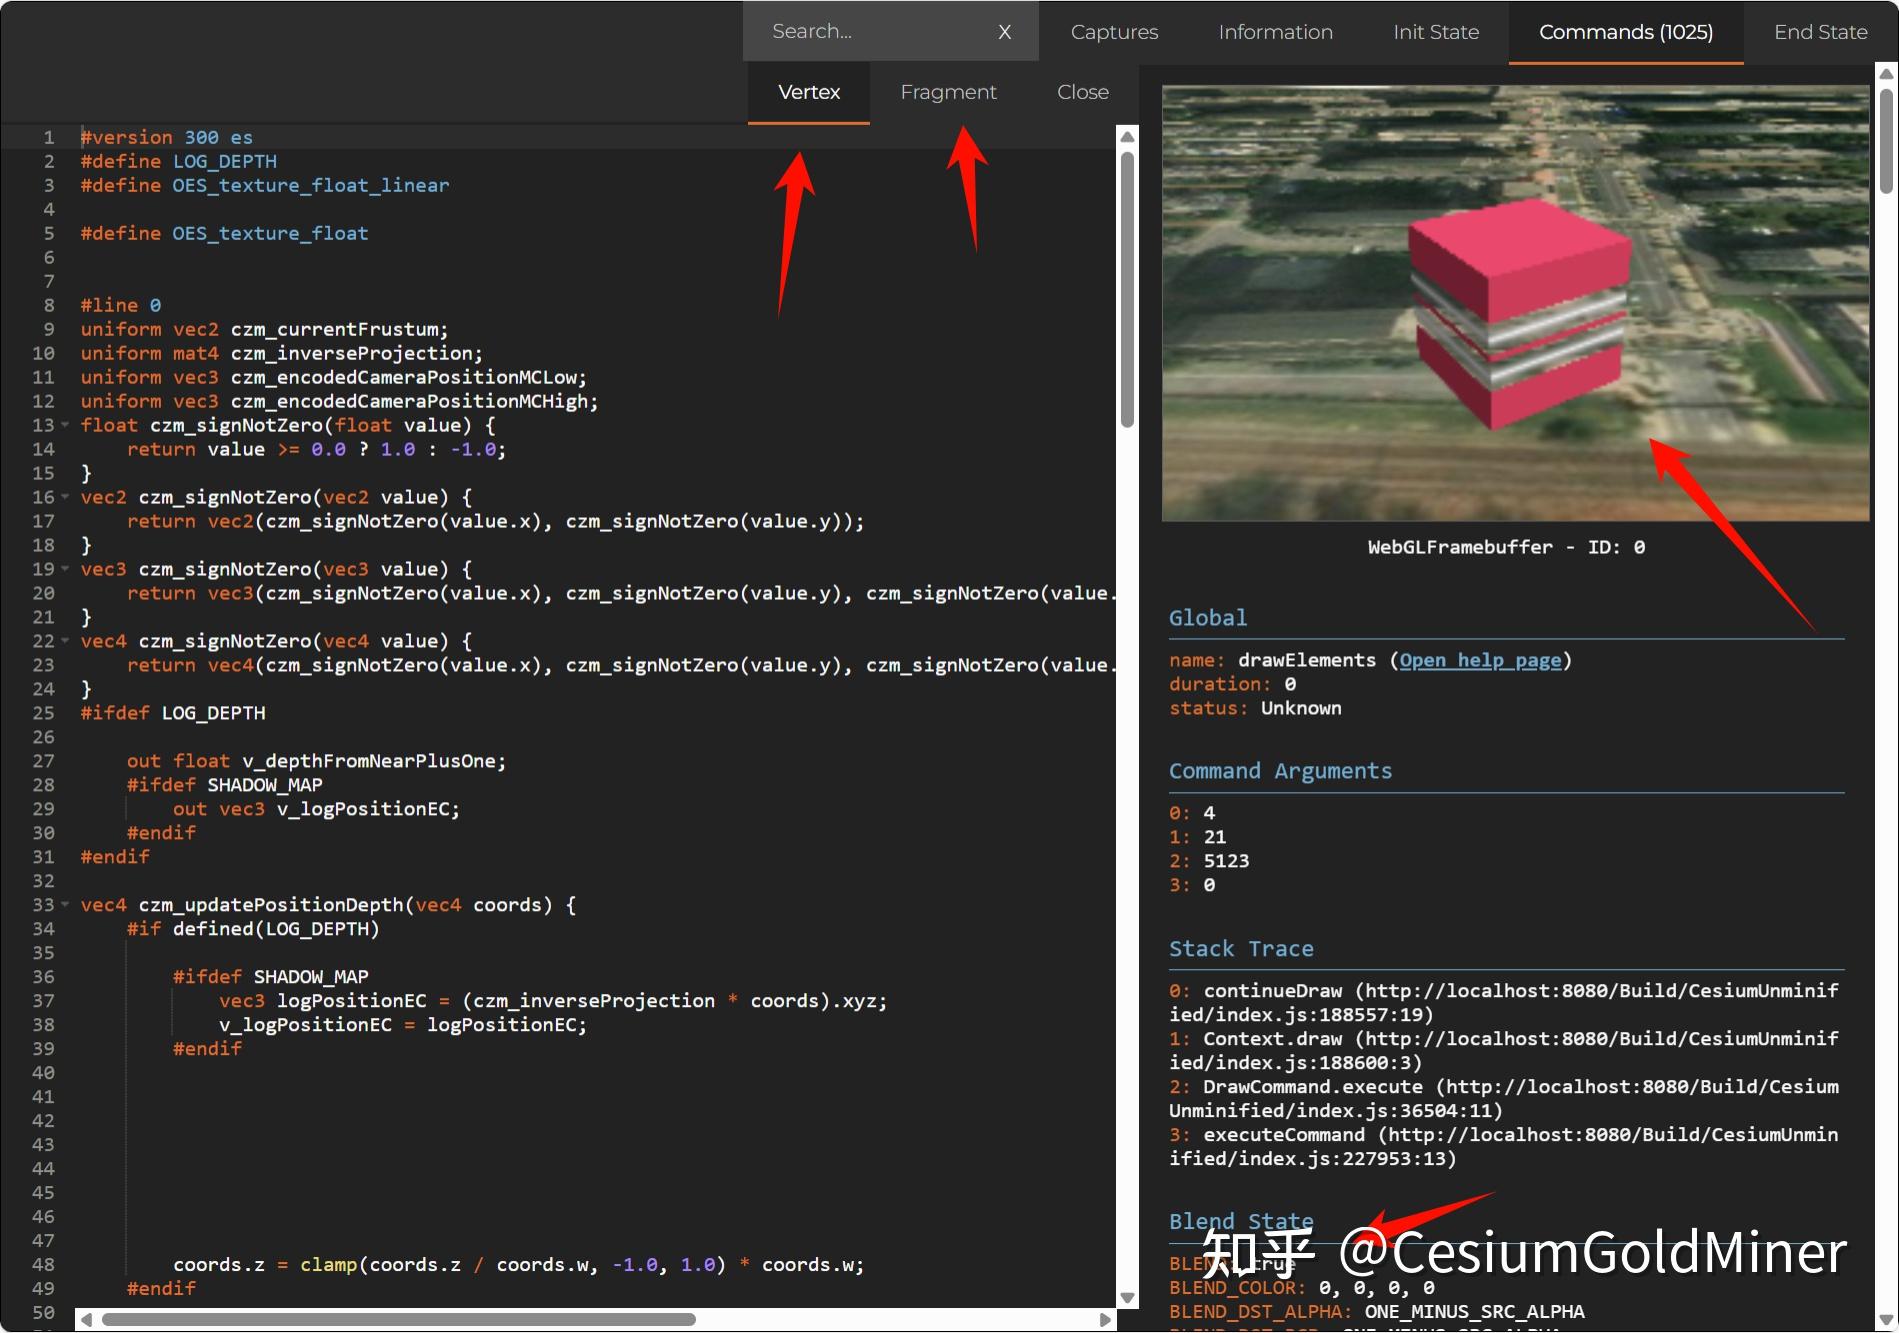This screenshot has width=1899, height=1333.
Task: Click the down arrow on the right panel scrollbar
Action: 1886,1322
